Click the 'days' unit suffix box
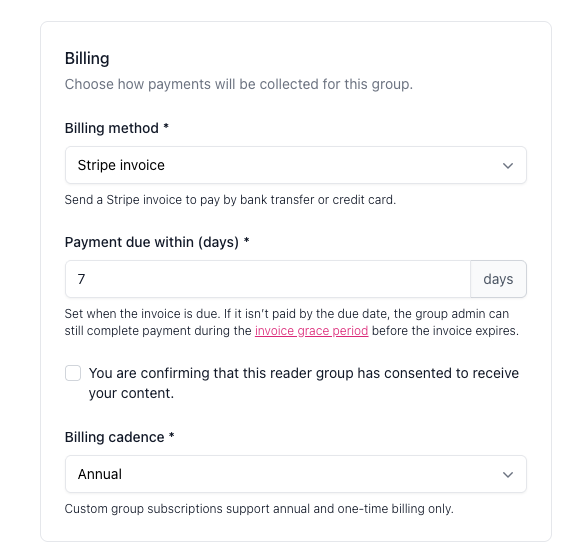577x553 pixels. click(498, 279)
